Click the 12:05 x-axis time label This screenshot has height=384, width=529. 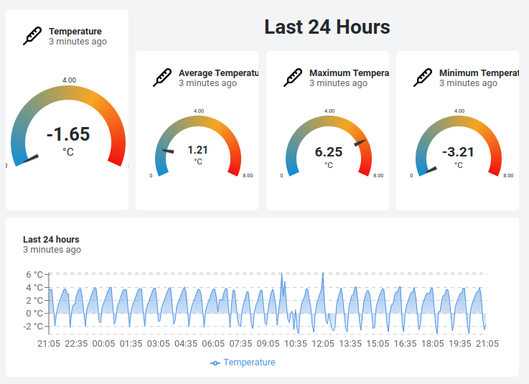coord(323,344)
